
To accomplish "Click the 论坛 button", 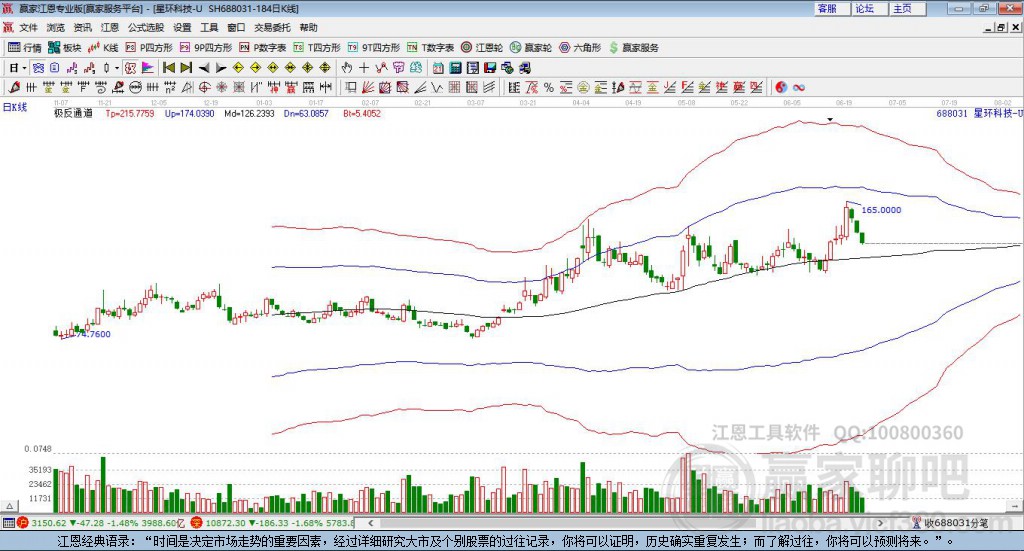I will coord(869,8).
